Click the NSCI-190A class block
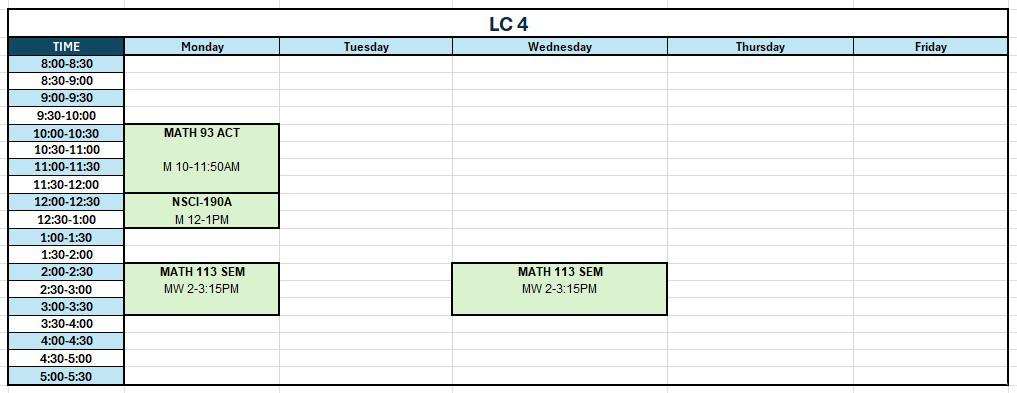The height and width of the screenshot is (393, 1017). [202, 211]
